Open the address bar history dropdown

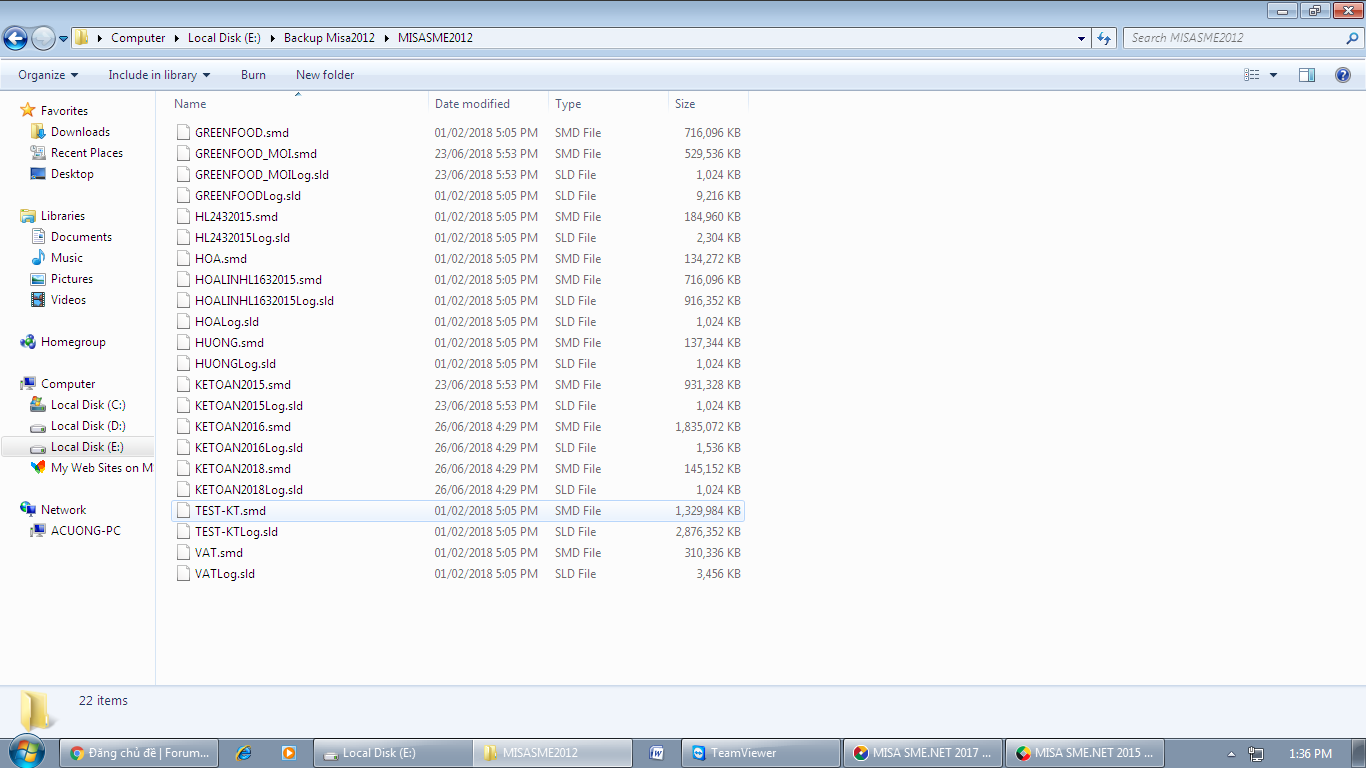[1082, 38]
